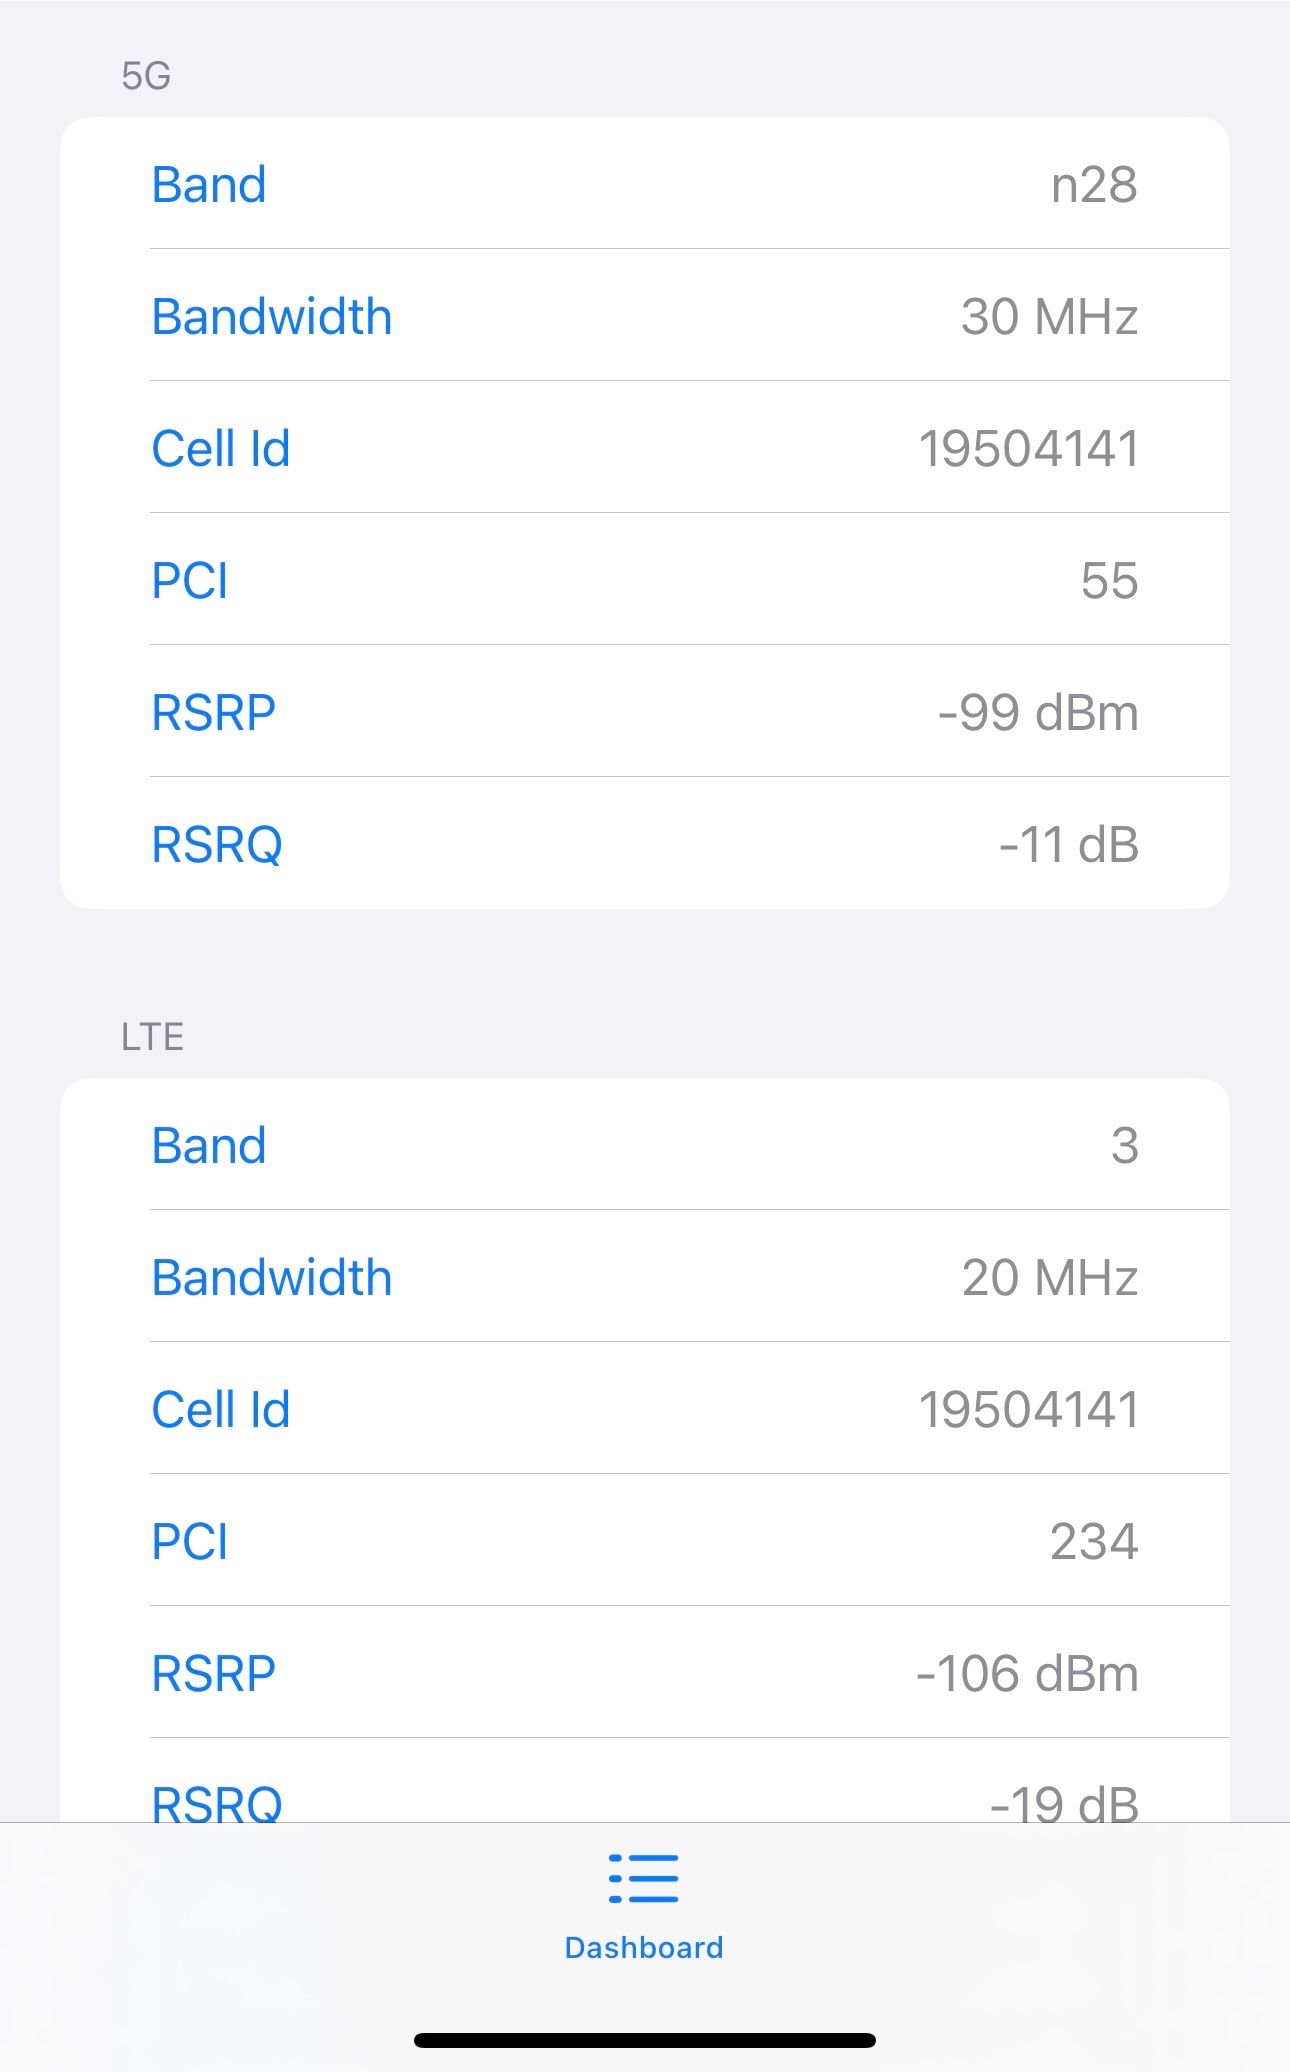Viewport: 1290px width, 2072px height.
Task: Select the Cell Id label under LTE
Action: click(x=221, y=1410)
